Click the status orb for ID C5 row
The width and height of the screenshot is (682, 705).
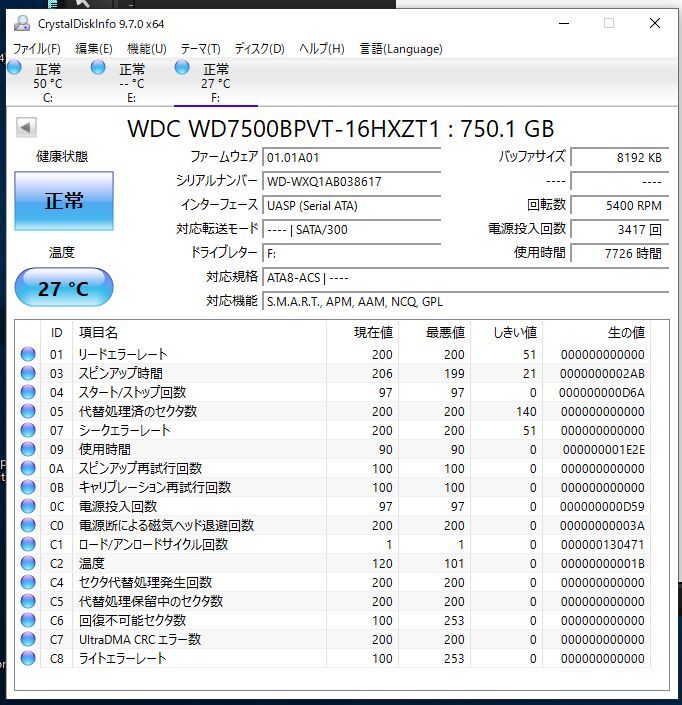(28, 601)
